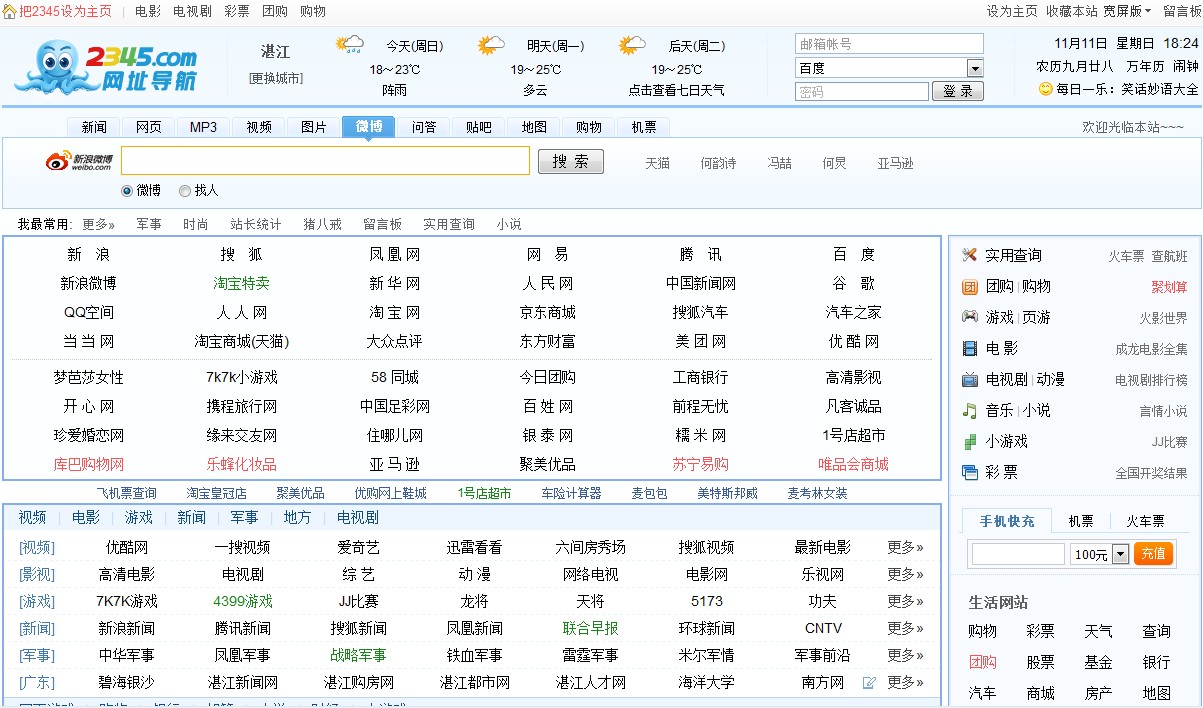Open the 百度 mail provider dropdown
Image resolution: width=1203 pixels, height=708 pixels.
click(x=975, y=68)
